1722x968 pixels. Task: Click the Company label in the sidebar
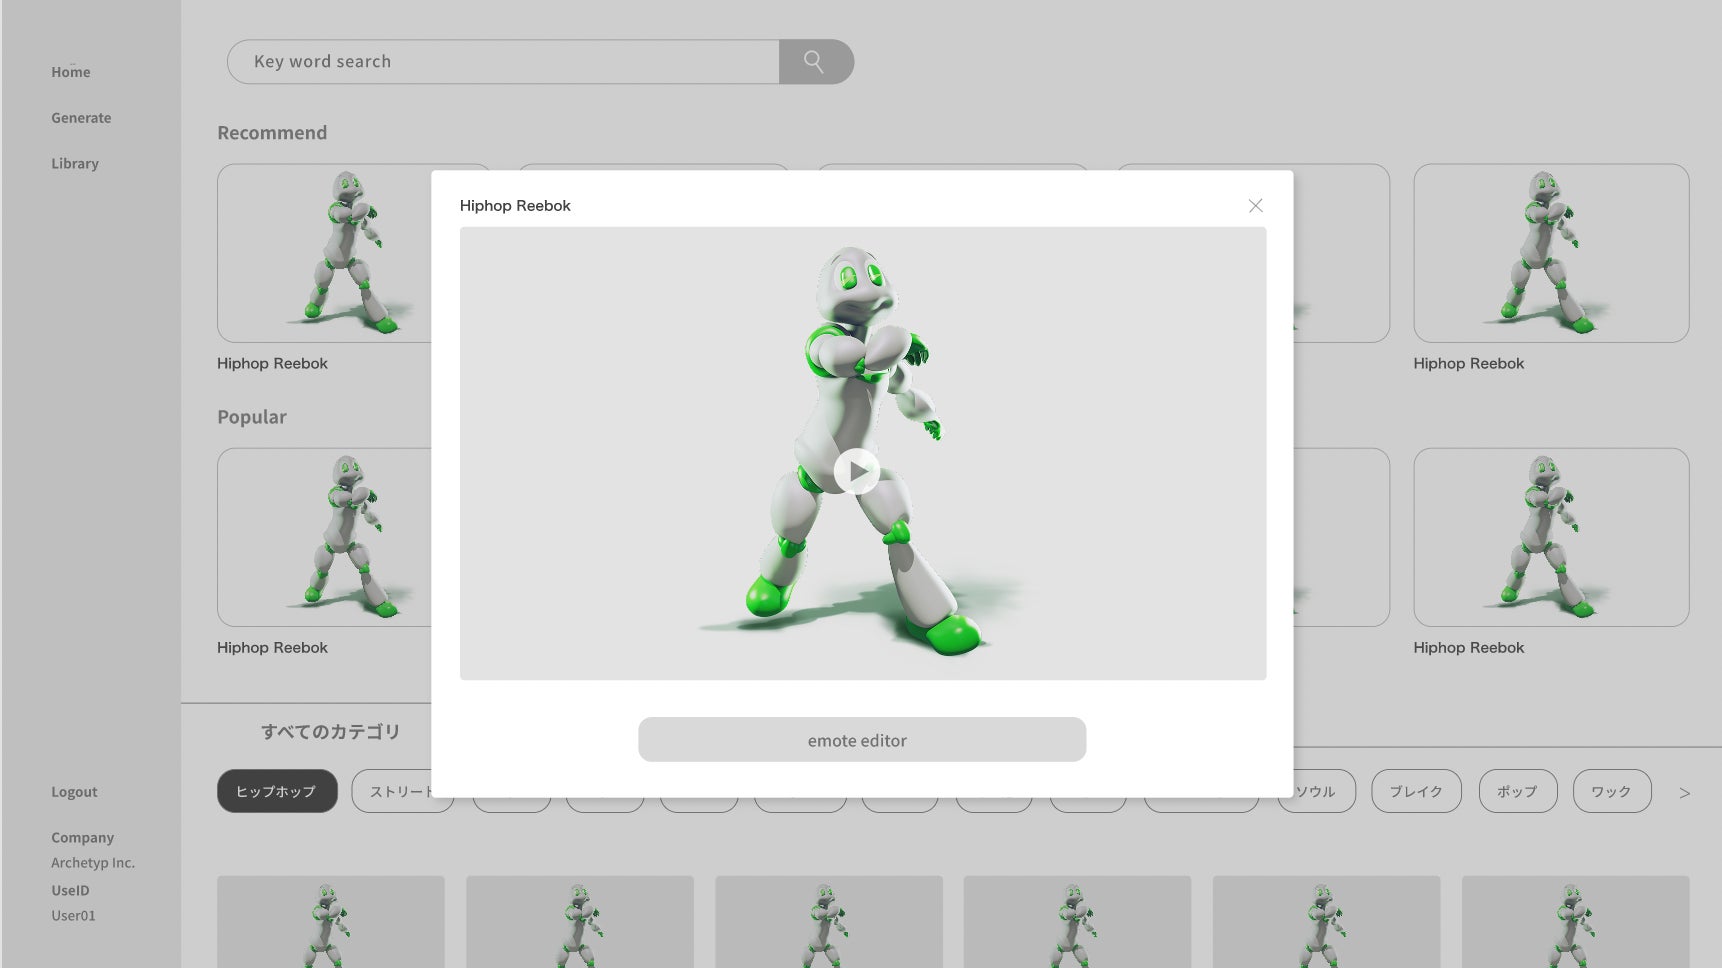(x=83, y=838)
